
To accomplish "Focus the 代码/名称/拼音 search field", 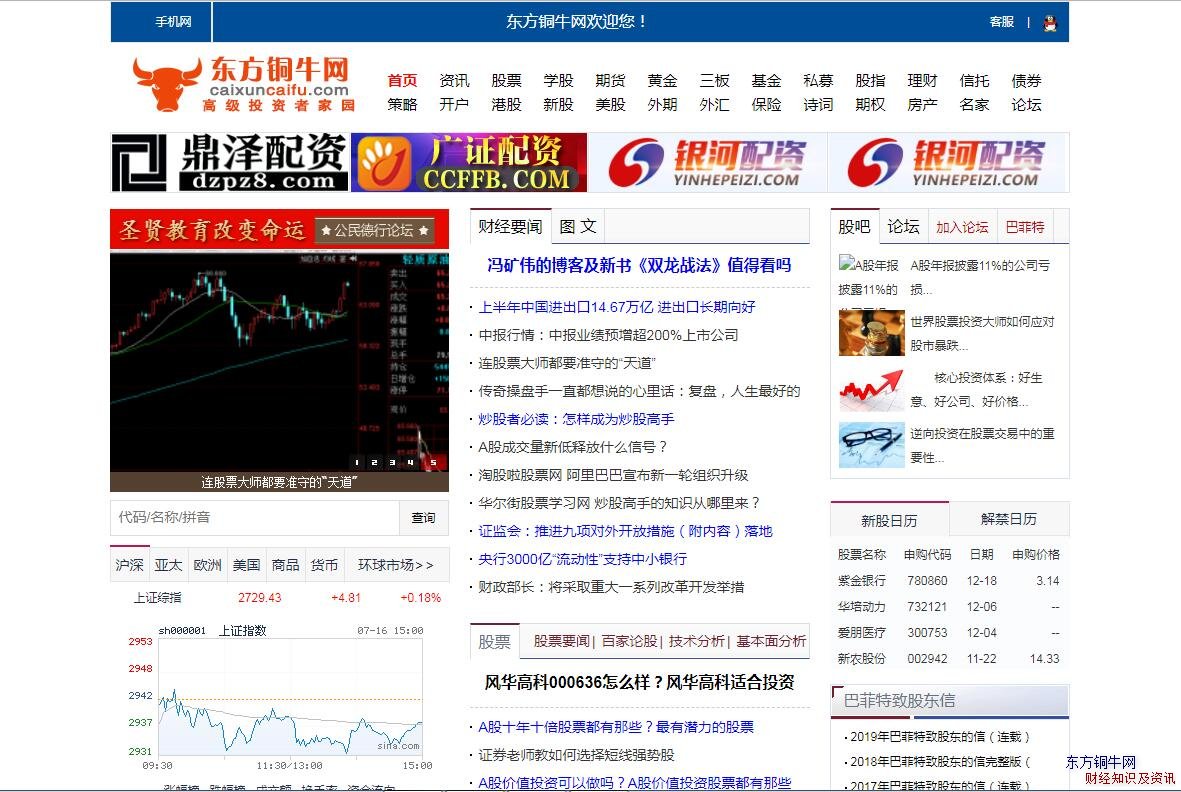I will tap(255, 518).
